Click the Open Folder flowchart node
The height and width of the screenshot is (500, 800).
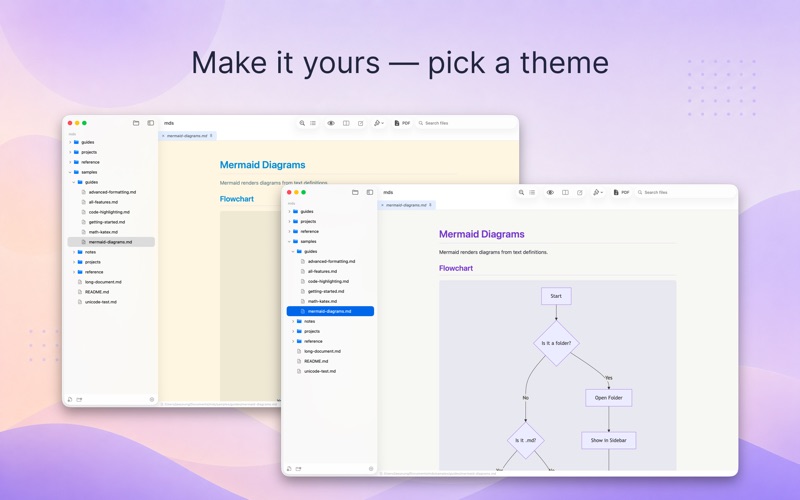point(609,397)
